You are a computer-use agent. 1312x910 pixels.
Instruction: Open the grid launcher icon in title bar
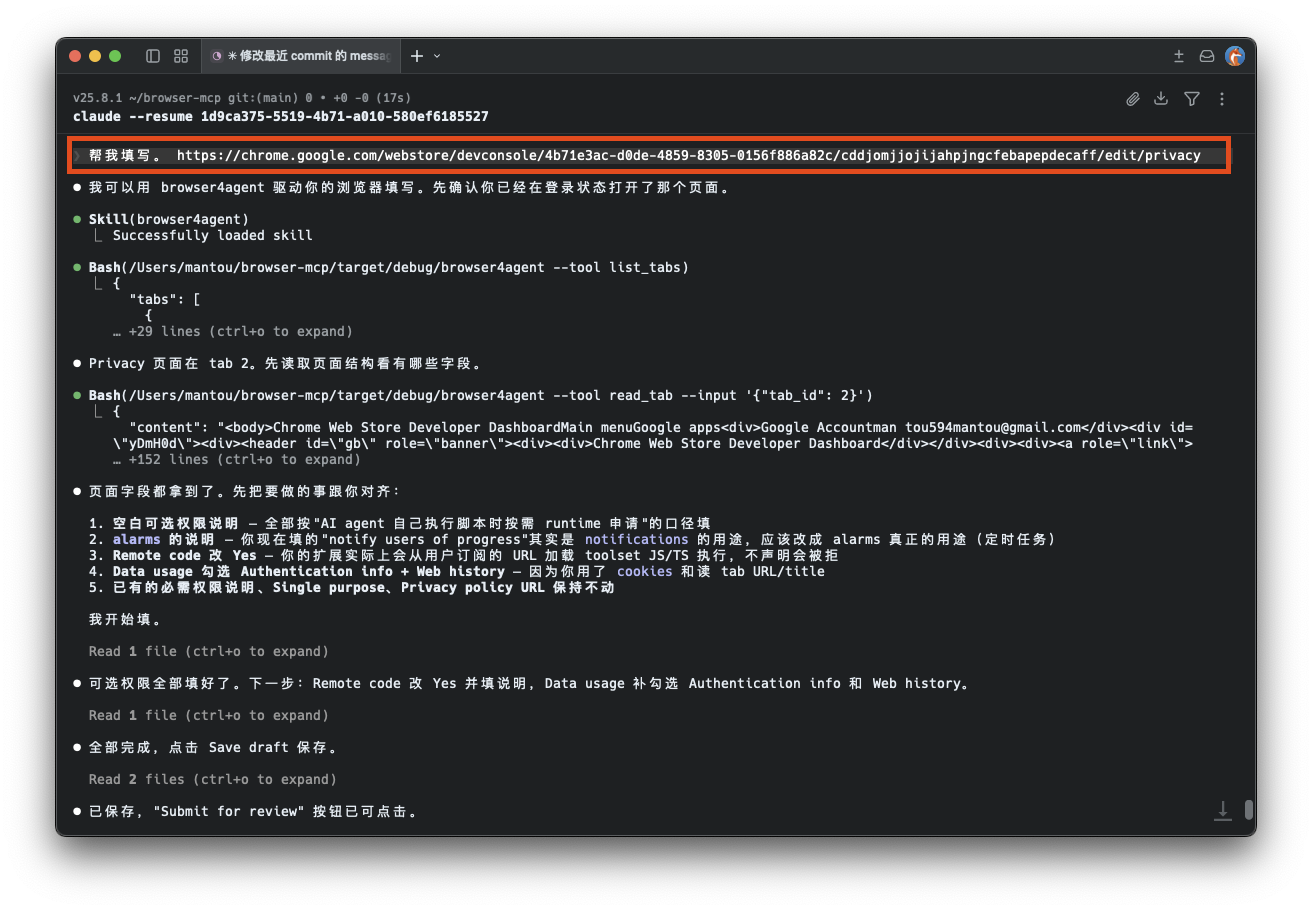[x=181, y=56]
